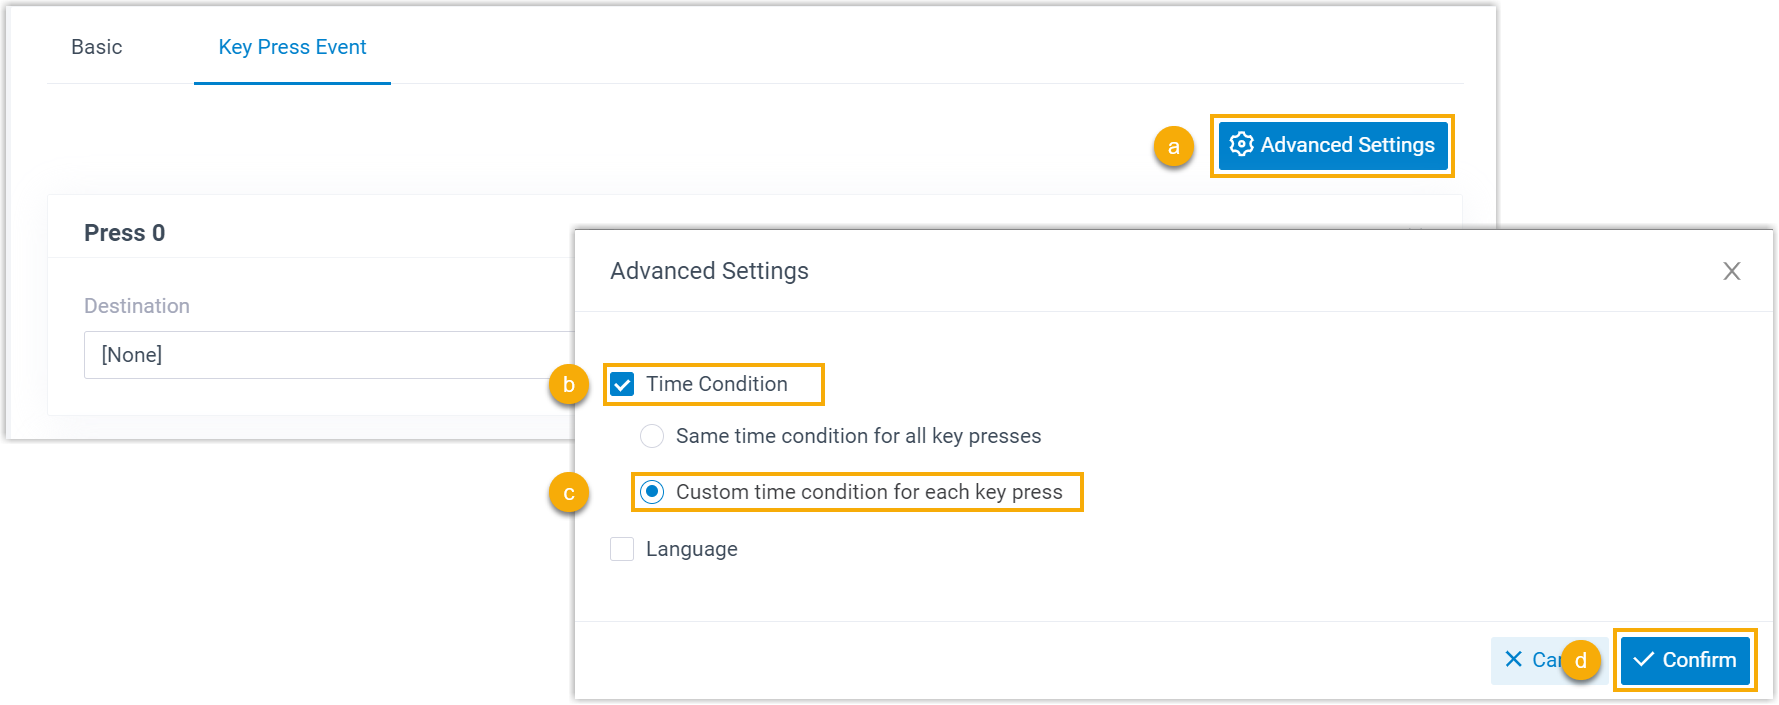Click the orange step marker labeled d
The image size is (1779, 705).
point(1580,660)
